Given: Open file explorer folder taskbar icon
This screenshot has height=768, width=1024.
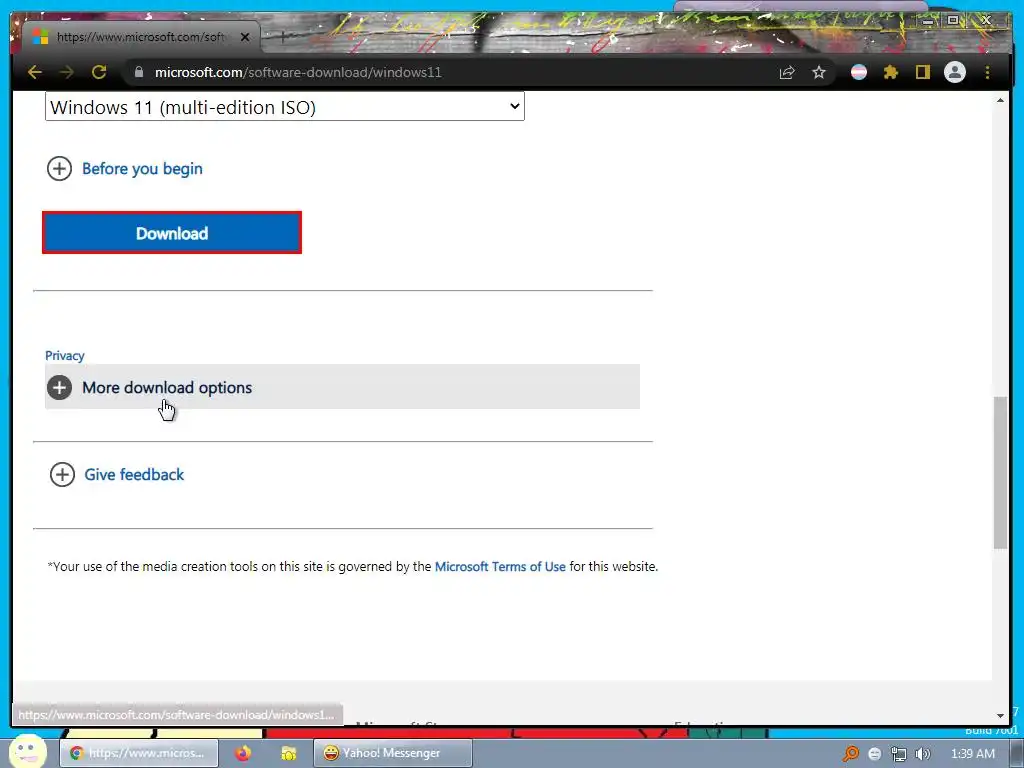Looking at the screenshot, I should 289,753.
